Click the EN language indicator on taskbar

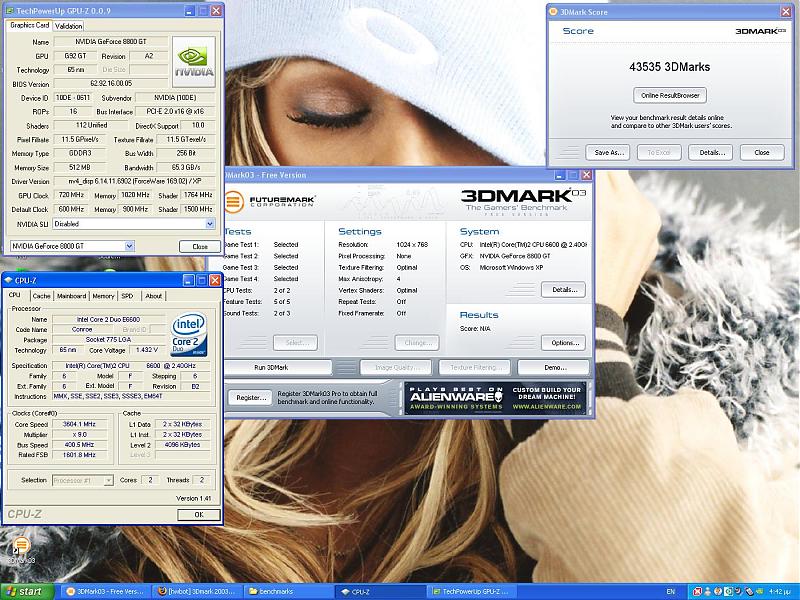coord(671,592)
